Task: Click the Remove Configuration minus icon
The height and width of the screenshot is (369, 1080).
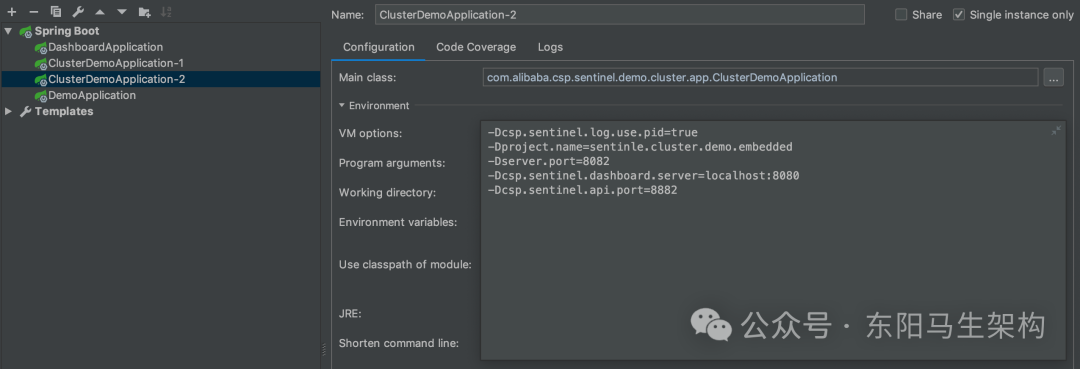Action: 34,12
